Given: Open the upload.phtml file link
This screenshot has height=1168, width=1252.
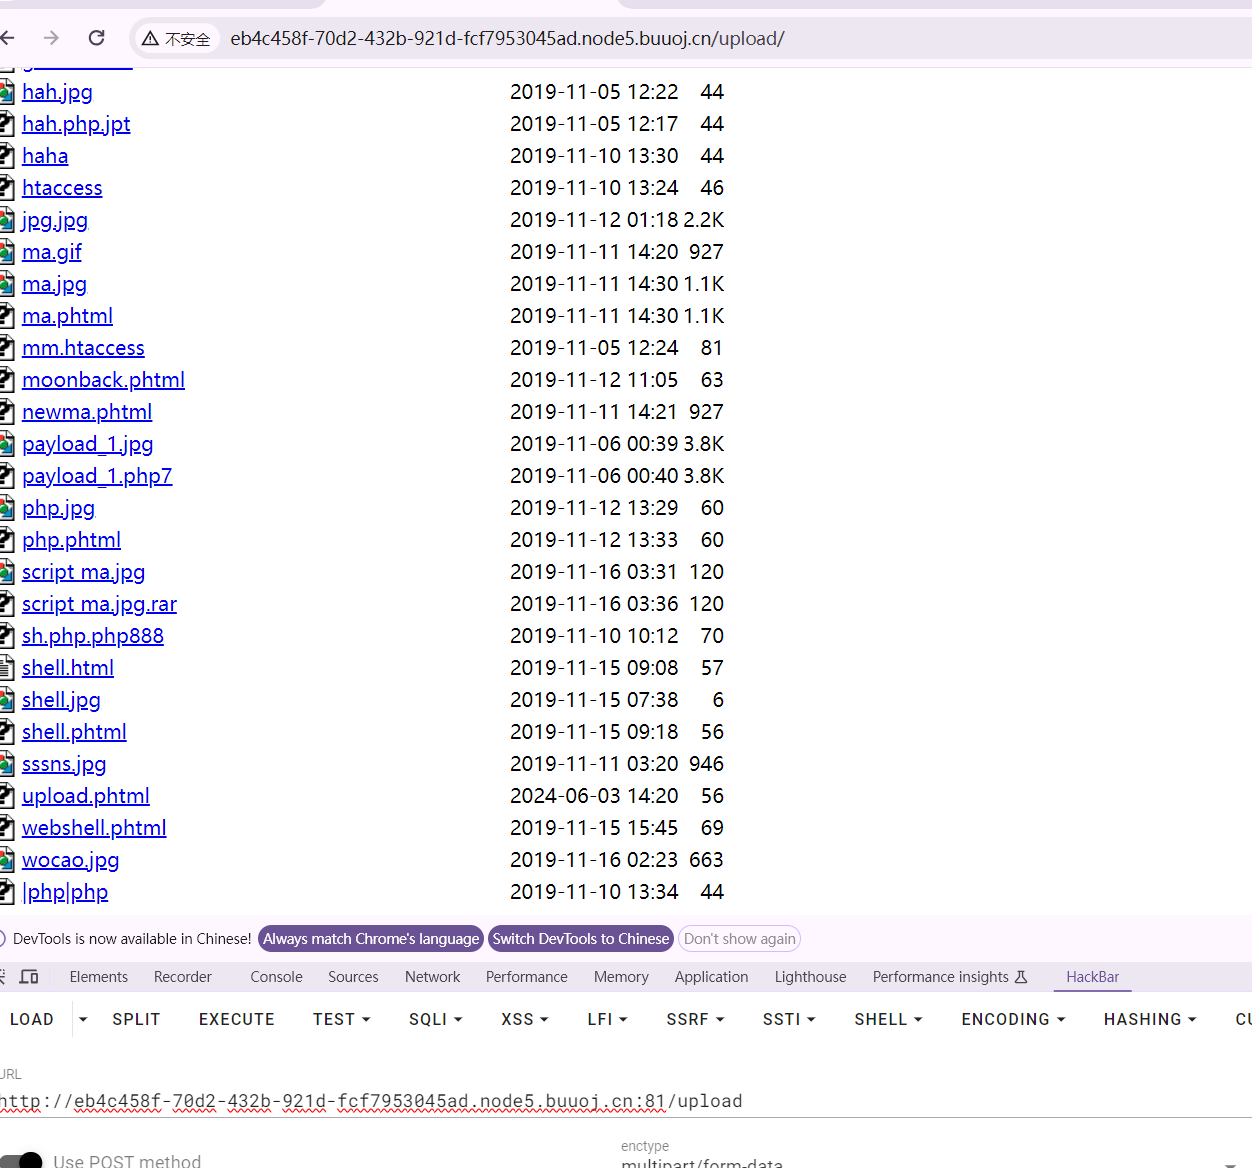Looking at the screenshot, I should [x=85, y=795].
